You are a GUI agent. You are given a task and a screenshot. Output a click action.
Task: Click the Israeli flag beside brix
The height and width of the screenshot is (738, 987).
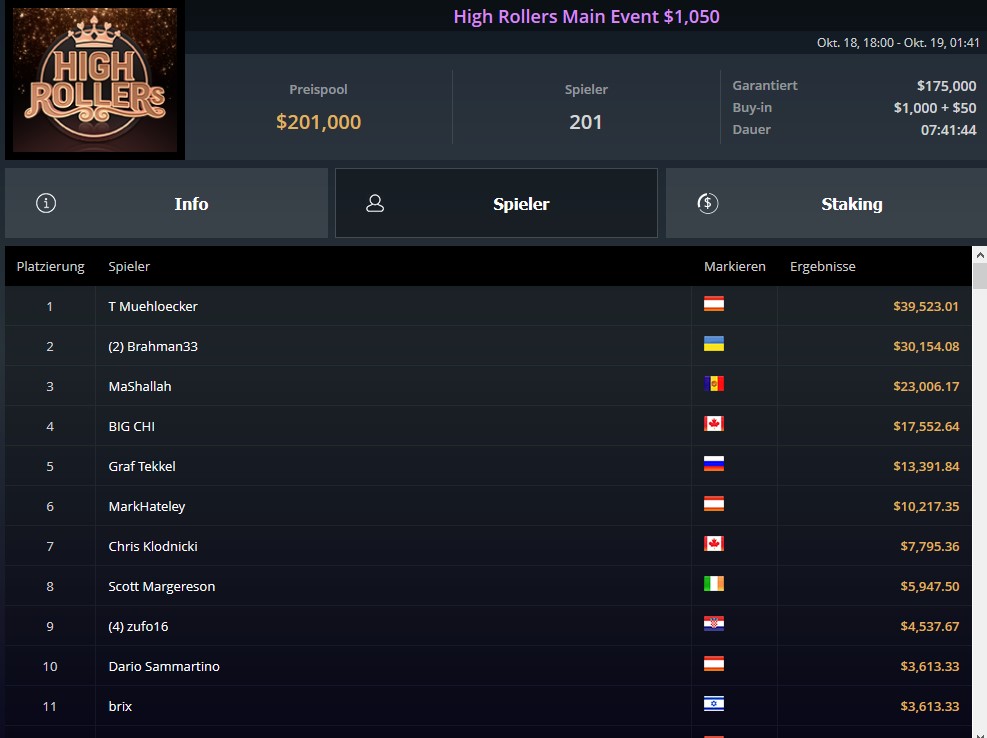coord(714,704)
